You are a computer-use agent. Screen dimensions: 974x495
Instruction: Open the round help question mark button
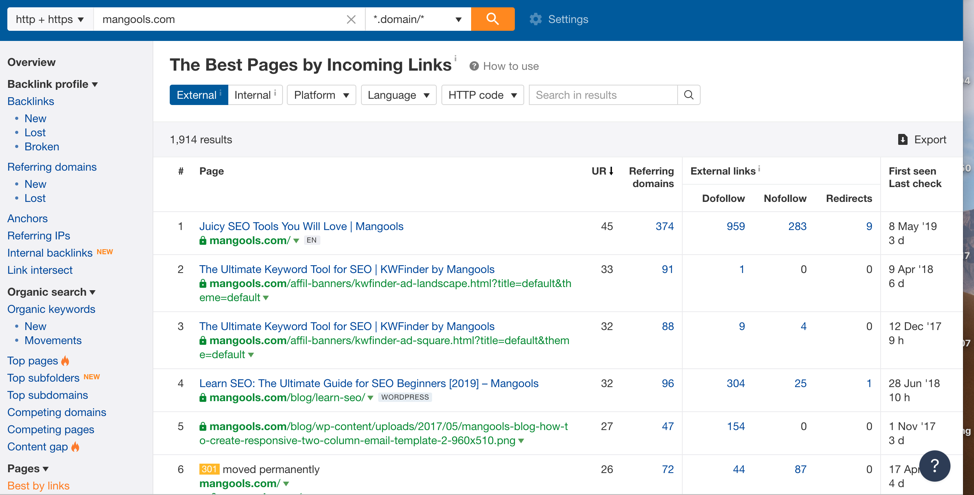(x=935, y=465)
